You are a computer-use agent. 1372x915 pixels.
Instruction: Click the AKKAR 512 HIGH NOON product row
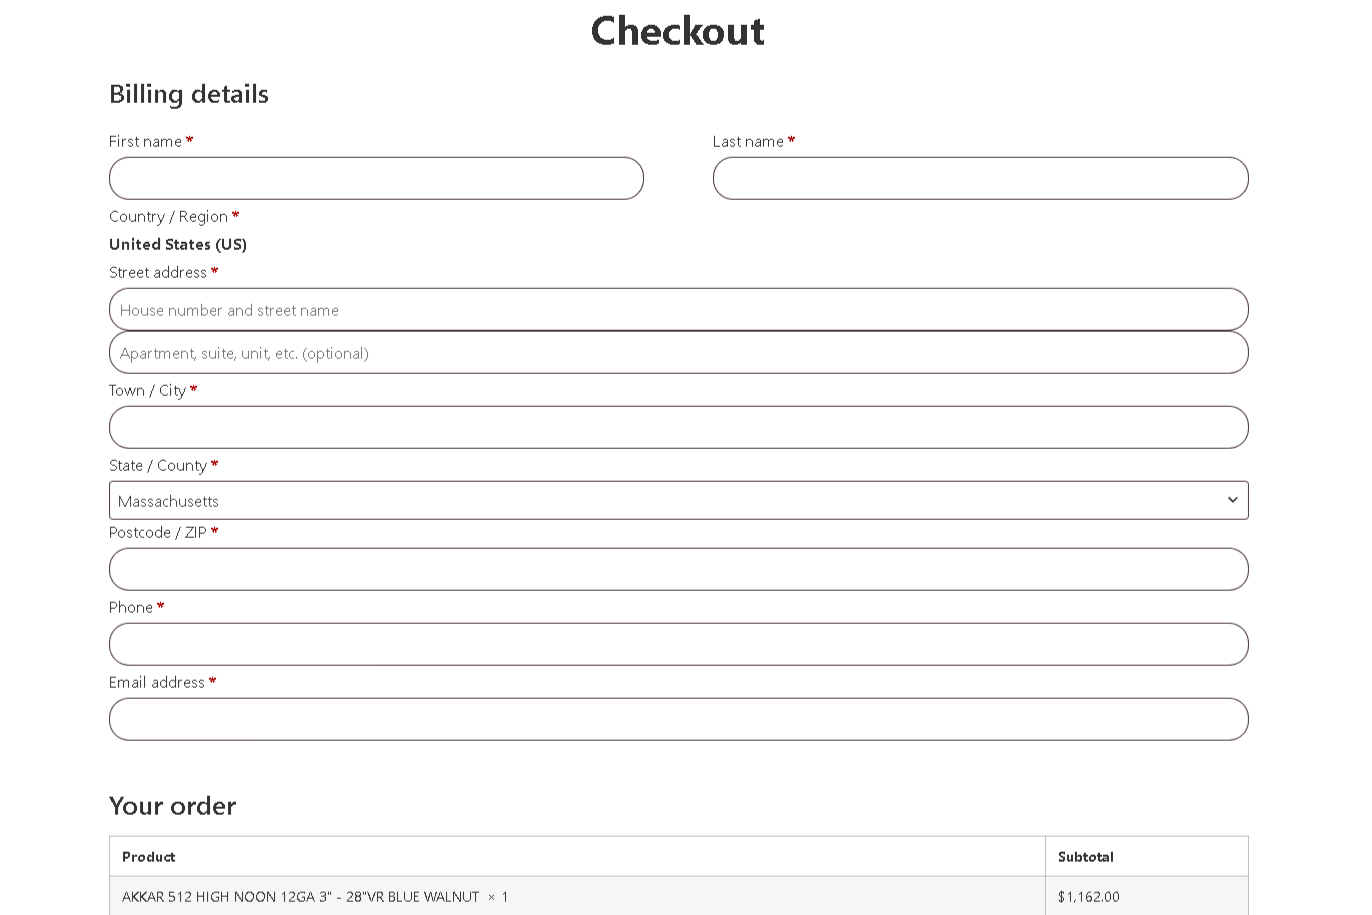(678, 896)
